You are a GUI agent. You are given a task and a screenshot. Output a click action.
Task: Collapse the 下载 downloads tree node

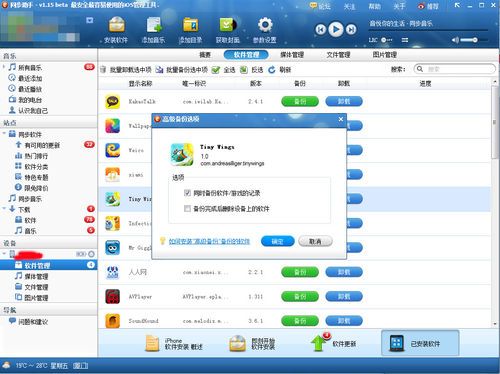coord(4,209)
